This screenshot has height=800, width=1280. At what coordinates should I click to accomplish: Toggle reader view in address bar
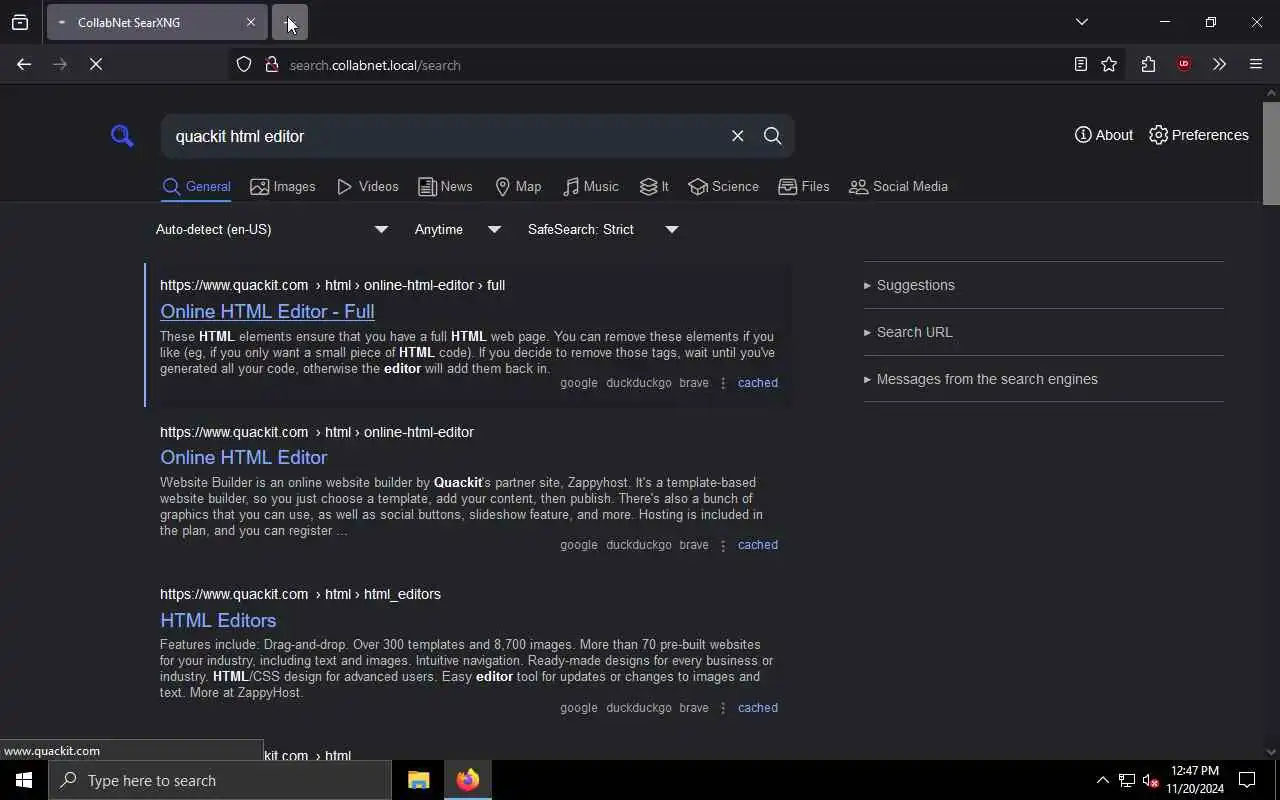(1080, 64)
